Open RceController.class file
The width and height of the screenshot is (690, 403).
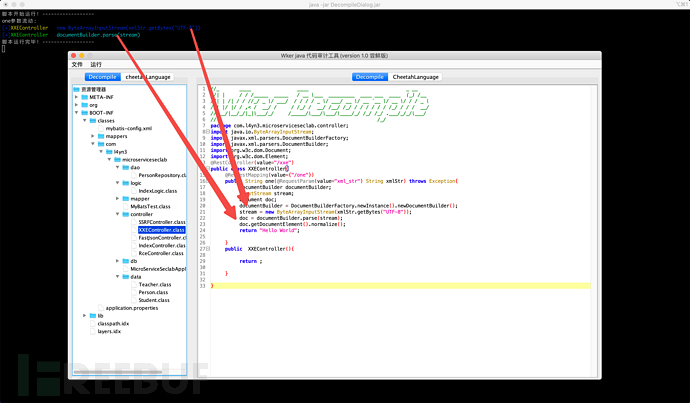(161, 253)
